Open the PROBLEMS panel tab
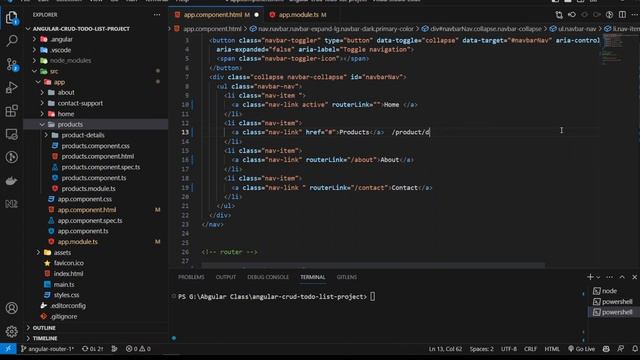 pyautogui.click(x=191, y=277)
